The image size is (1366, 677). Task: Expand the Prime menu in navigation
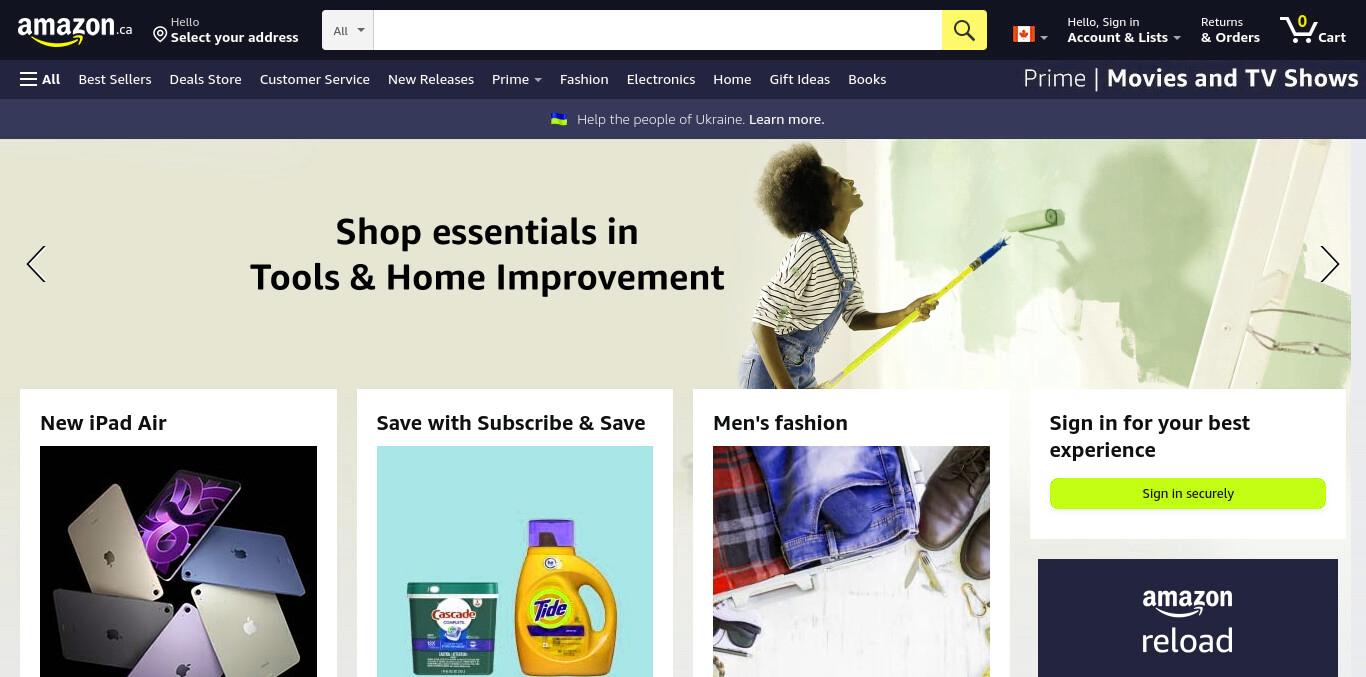(517, 79)
